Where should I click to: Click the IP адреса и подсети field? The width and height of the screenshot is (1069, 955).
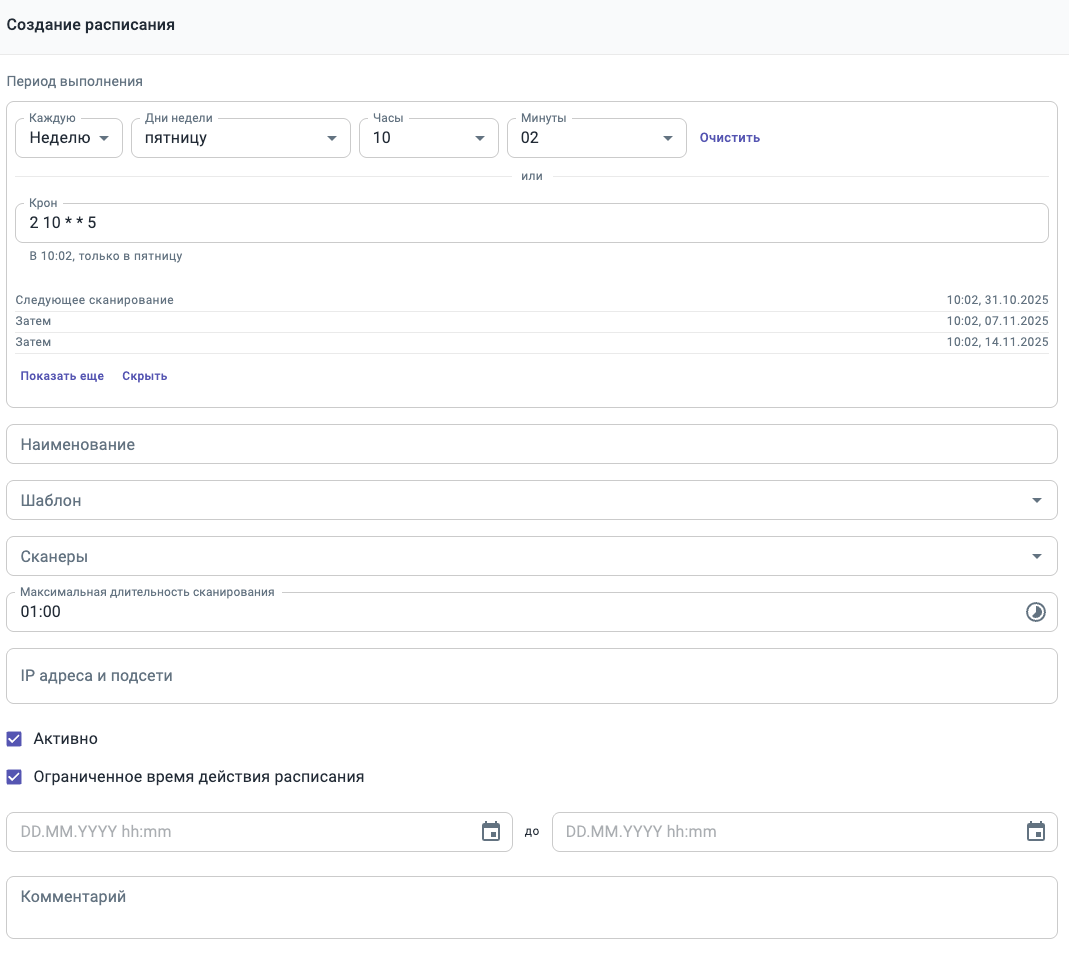click(531, 676)
